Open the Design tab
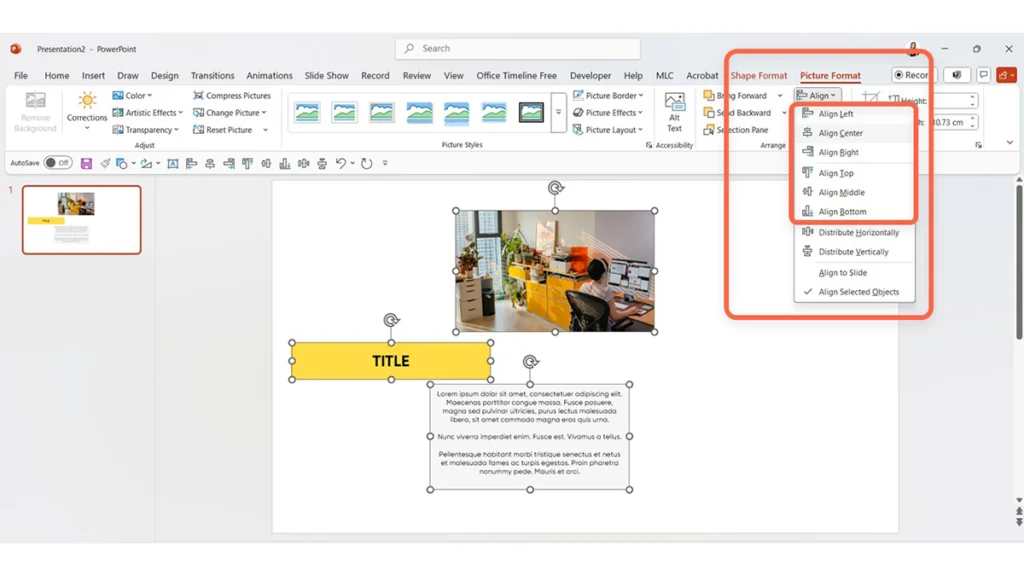1024x576 pixels. [x=165, y=76]
